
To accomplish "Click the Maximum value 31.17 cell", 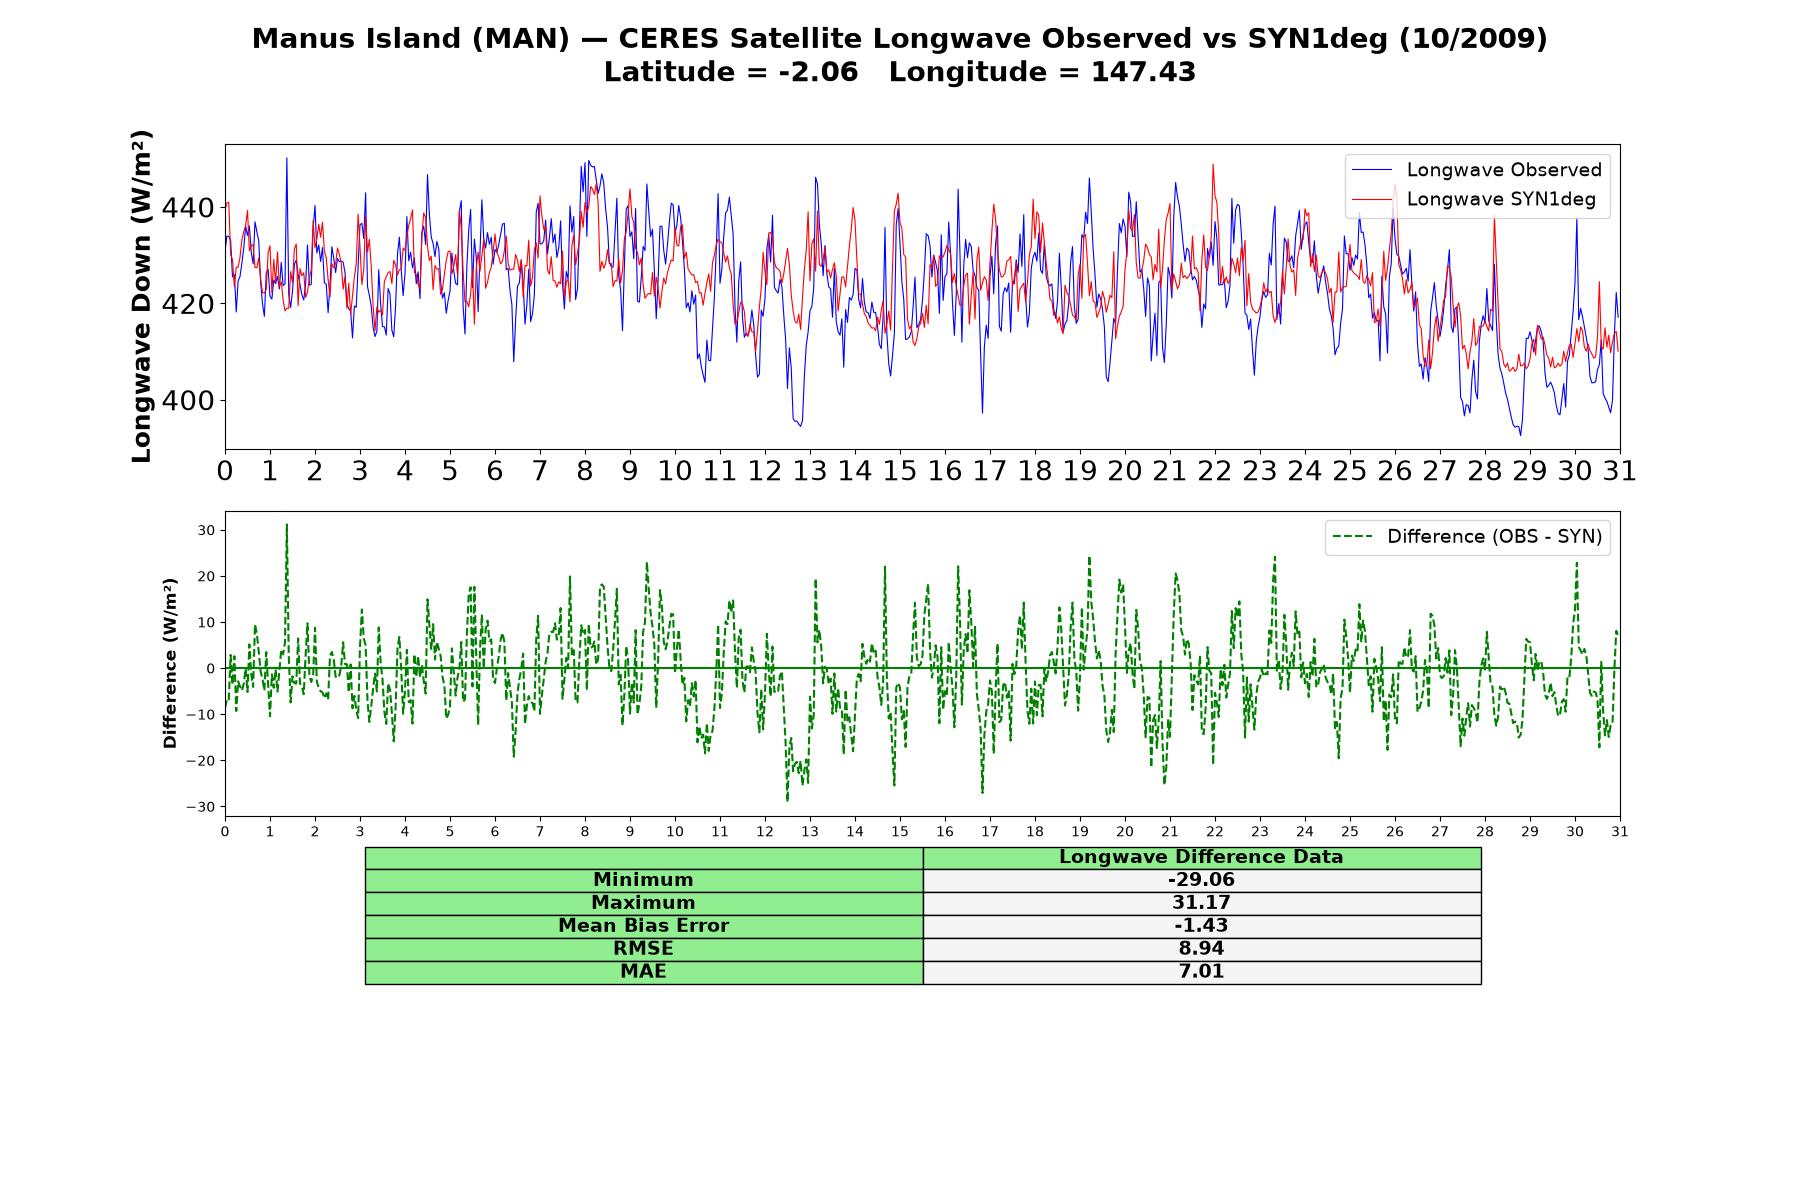I will click(x=1202, y=903).
